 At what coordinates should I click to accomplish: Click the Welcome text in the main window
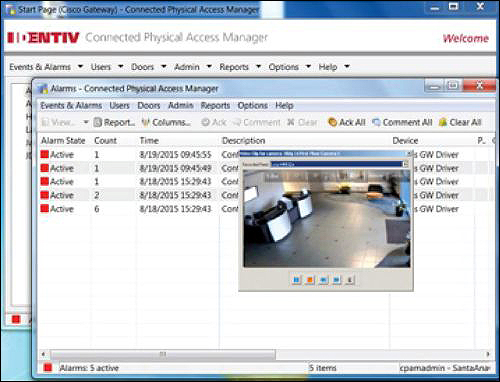tap(466, 38)
